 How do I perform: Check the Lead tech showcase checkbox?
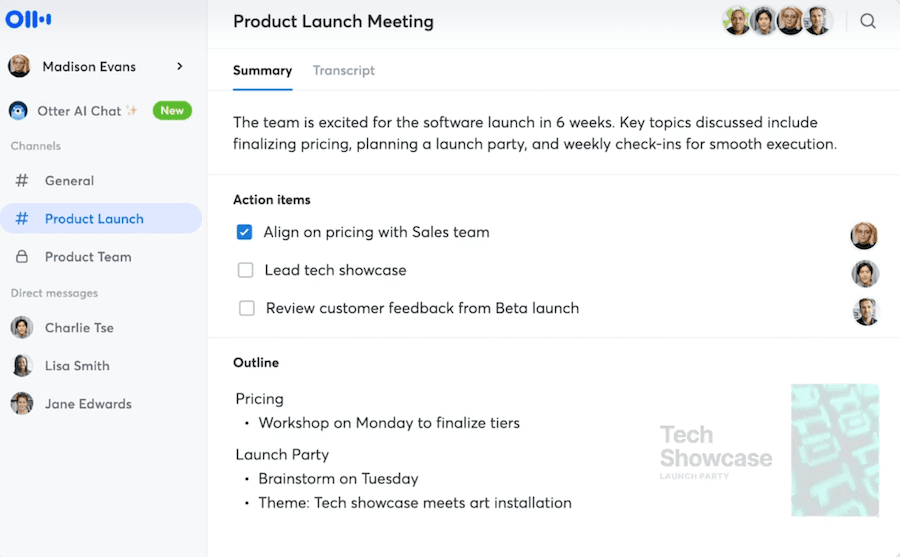(245, 270)
